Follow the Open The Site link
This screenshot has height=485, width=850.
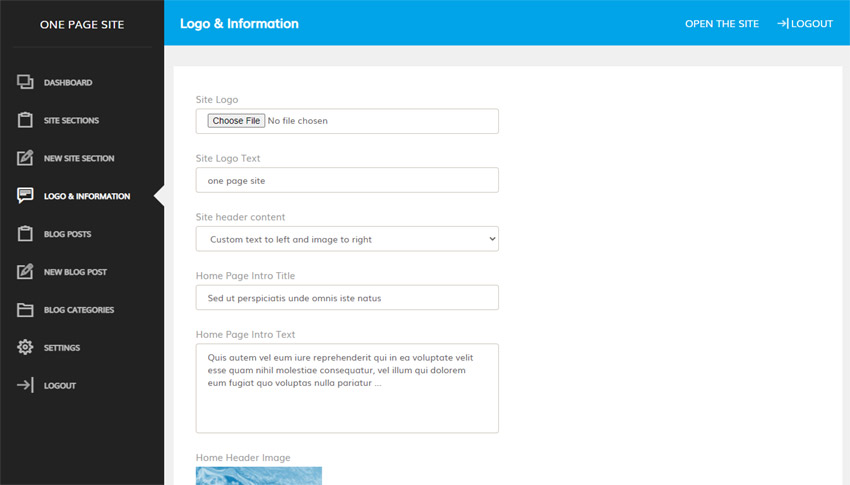[x=721, y=24]
